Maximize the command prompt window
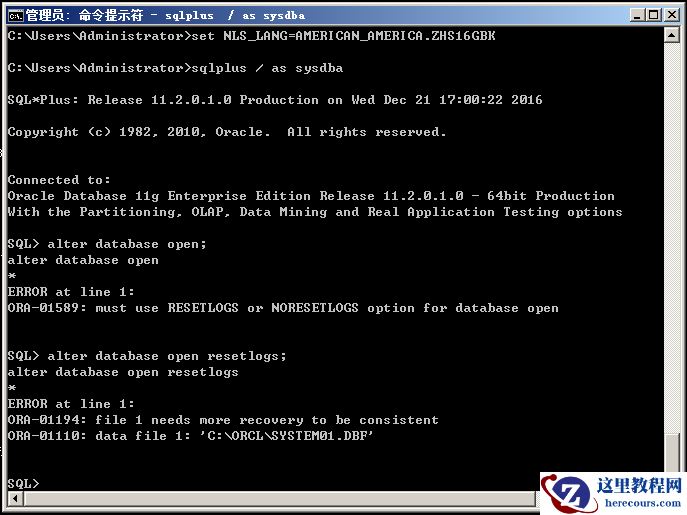Screen dimensions: 687x515 [x=654, y=15]
